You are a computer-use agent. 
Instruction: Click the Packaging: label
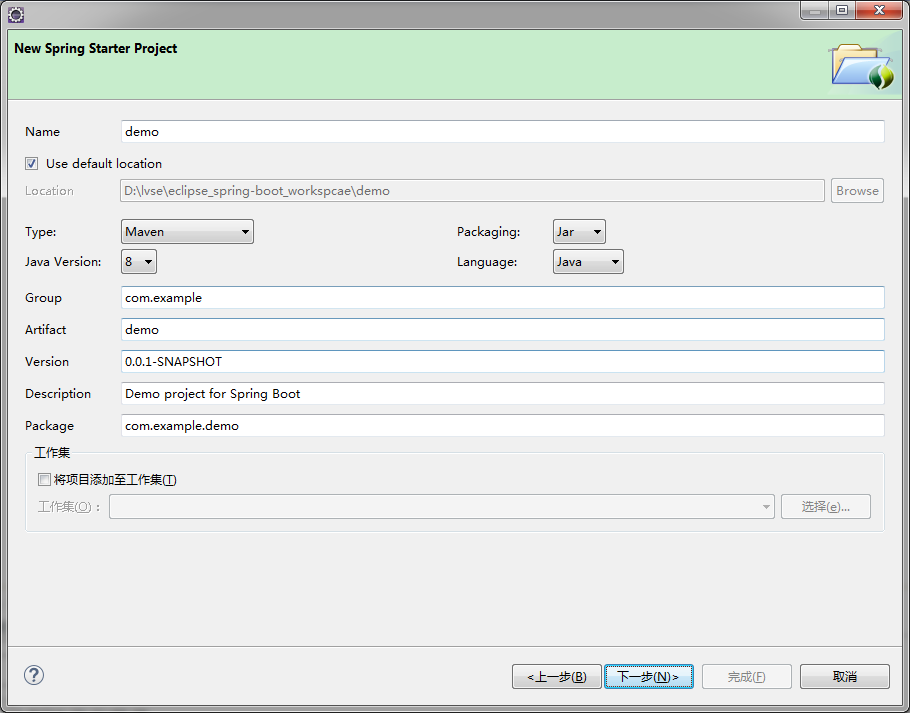[489, 231]
